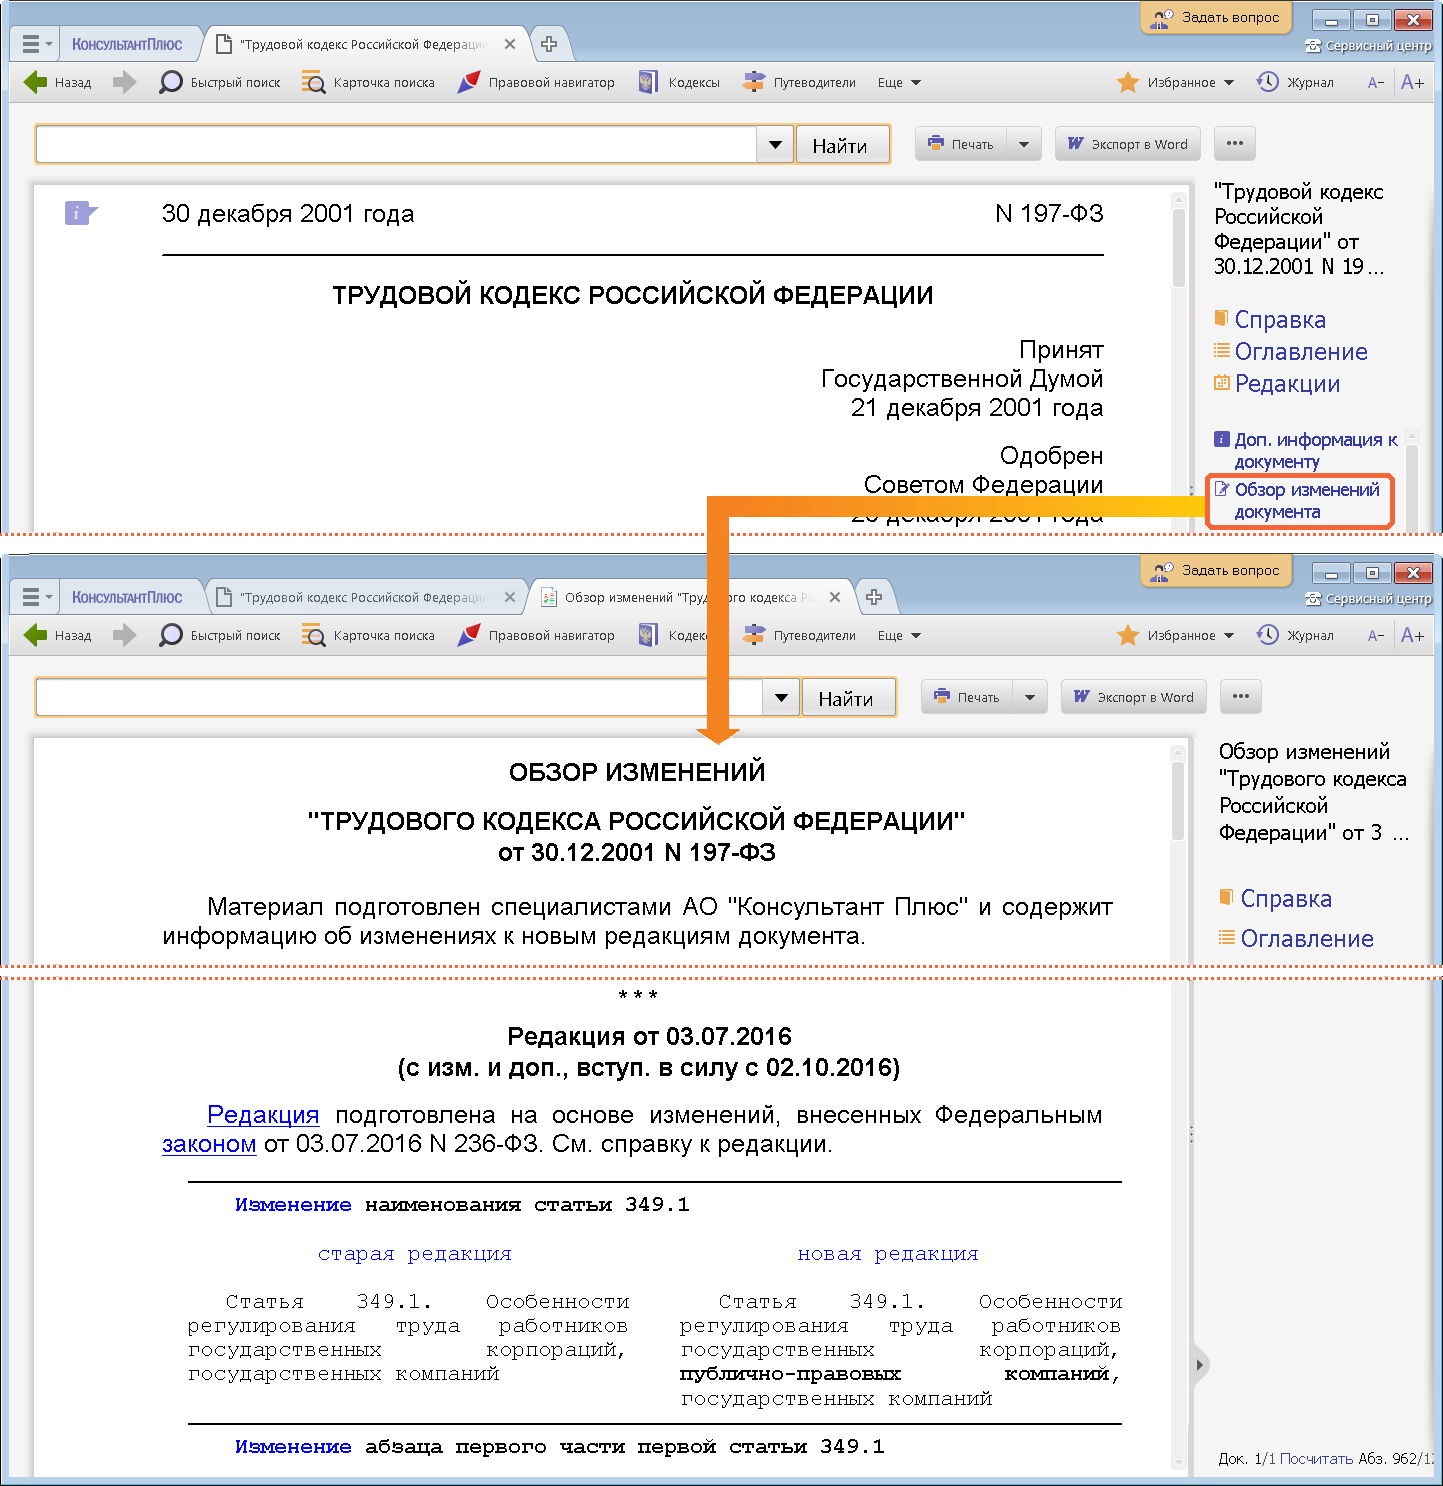Add a new tab in bottom window
Viewport: 1443px width, 1486px height.
tap(874, 597)
